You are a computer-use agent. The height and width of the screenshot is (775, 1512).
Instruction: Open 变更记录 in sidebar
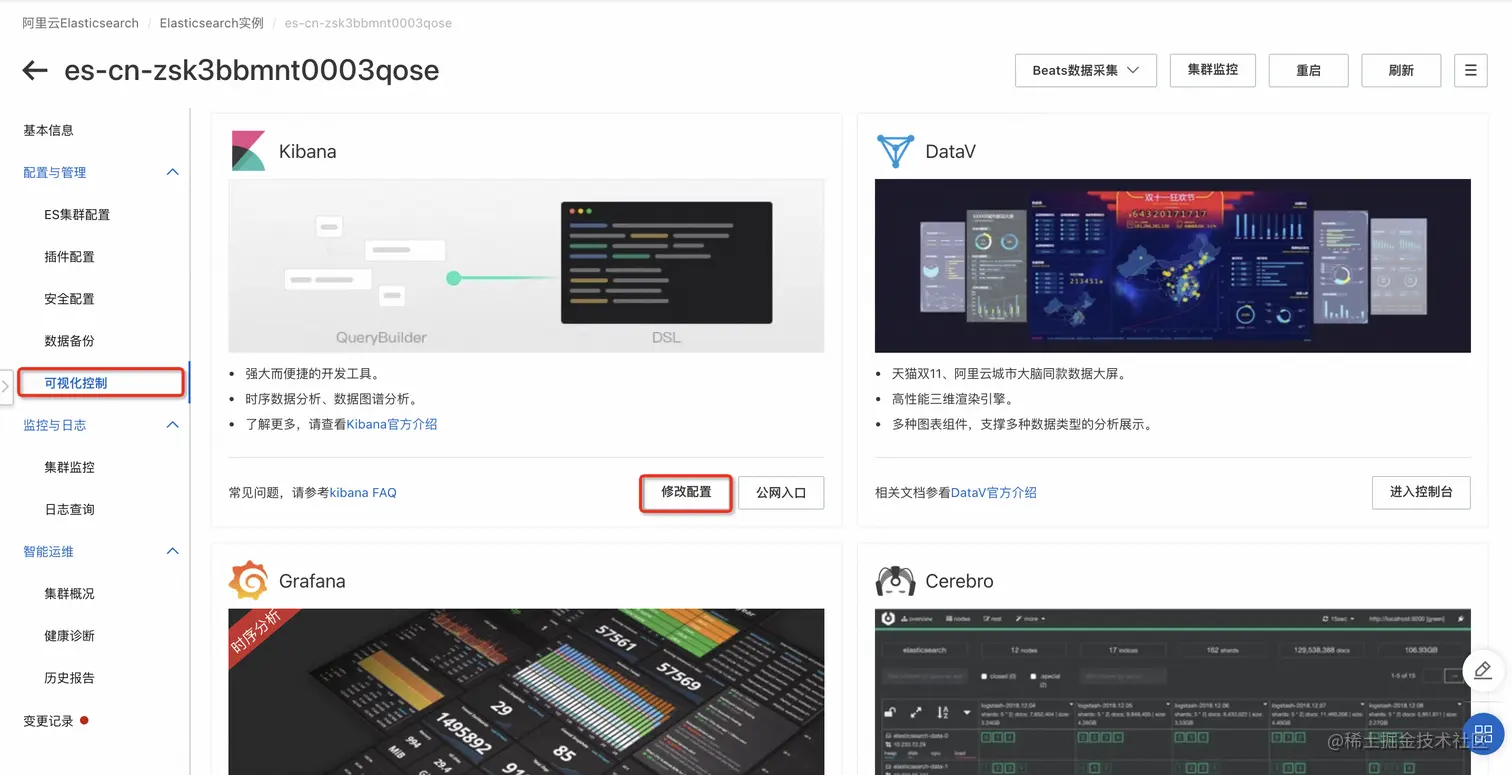click(x=48, y=720)
